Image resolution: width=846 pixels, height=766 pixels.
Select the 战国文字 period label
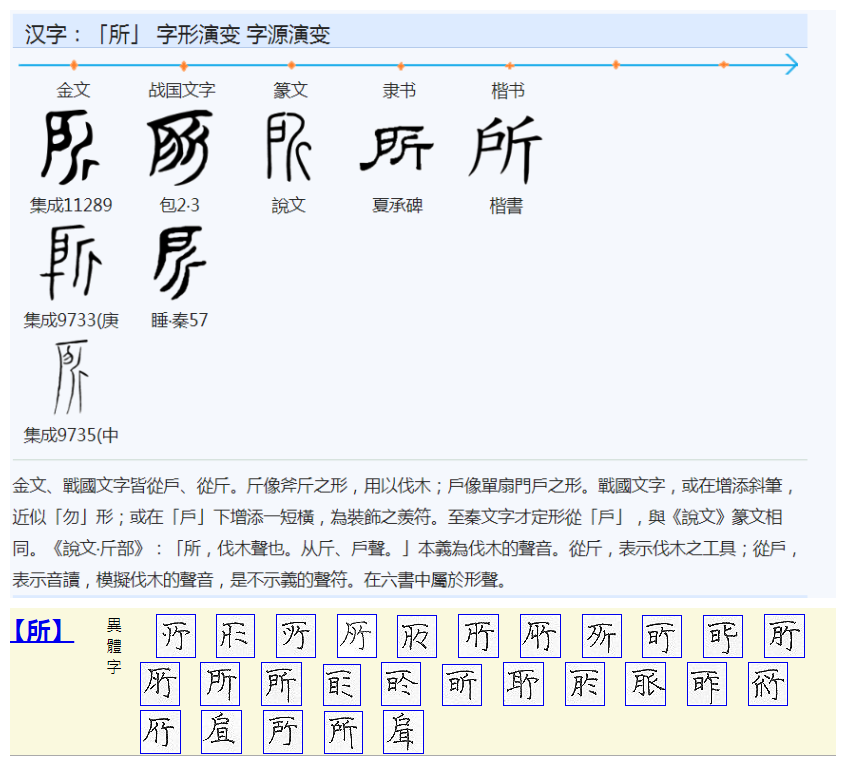[182, 90]
